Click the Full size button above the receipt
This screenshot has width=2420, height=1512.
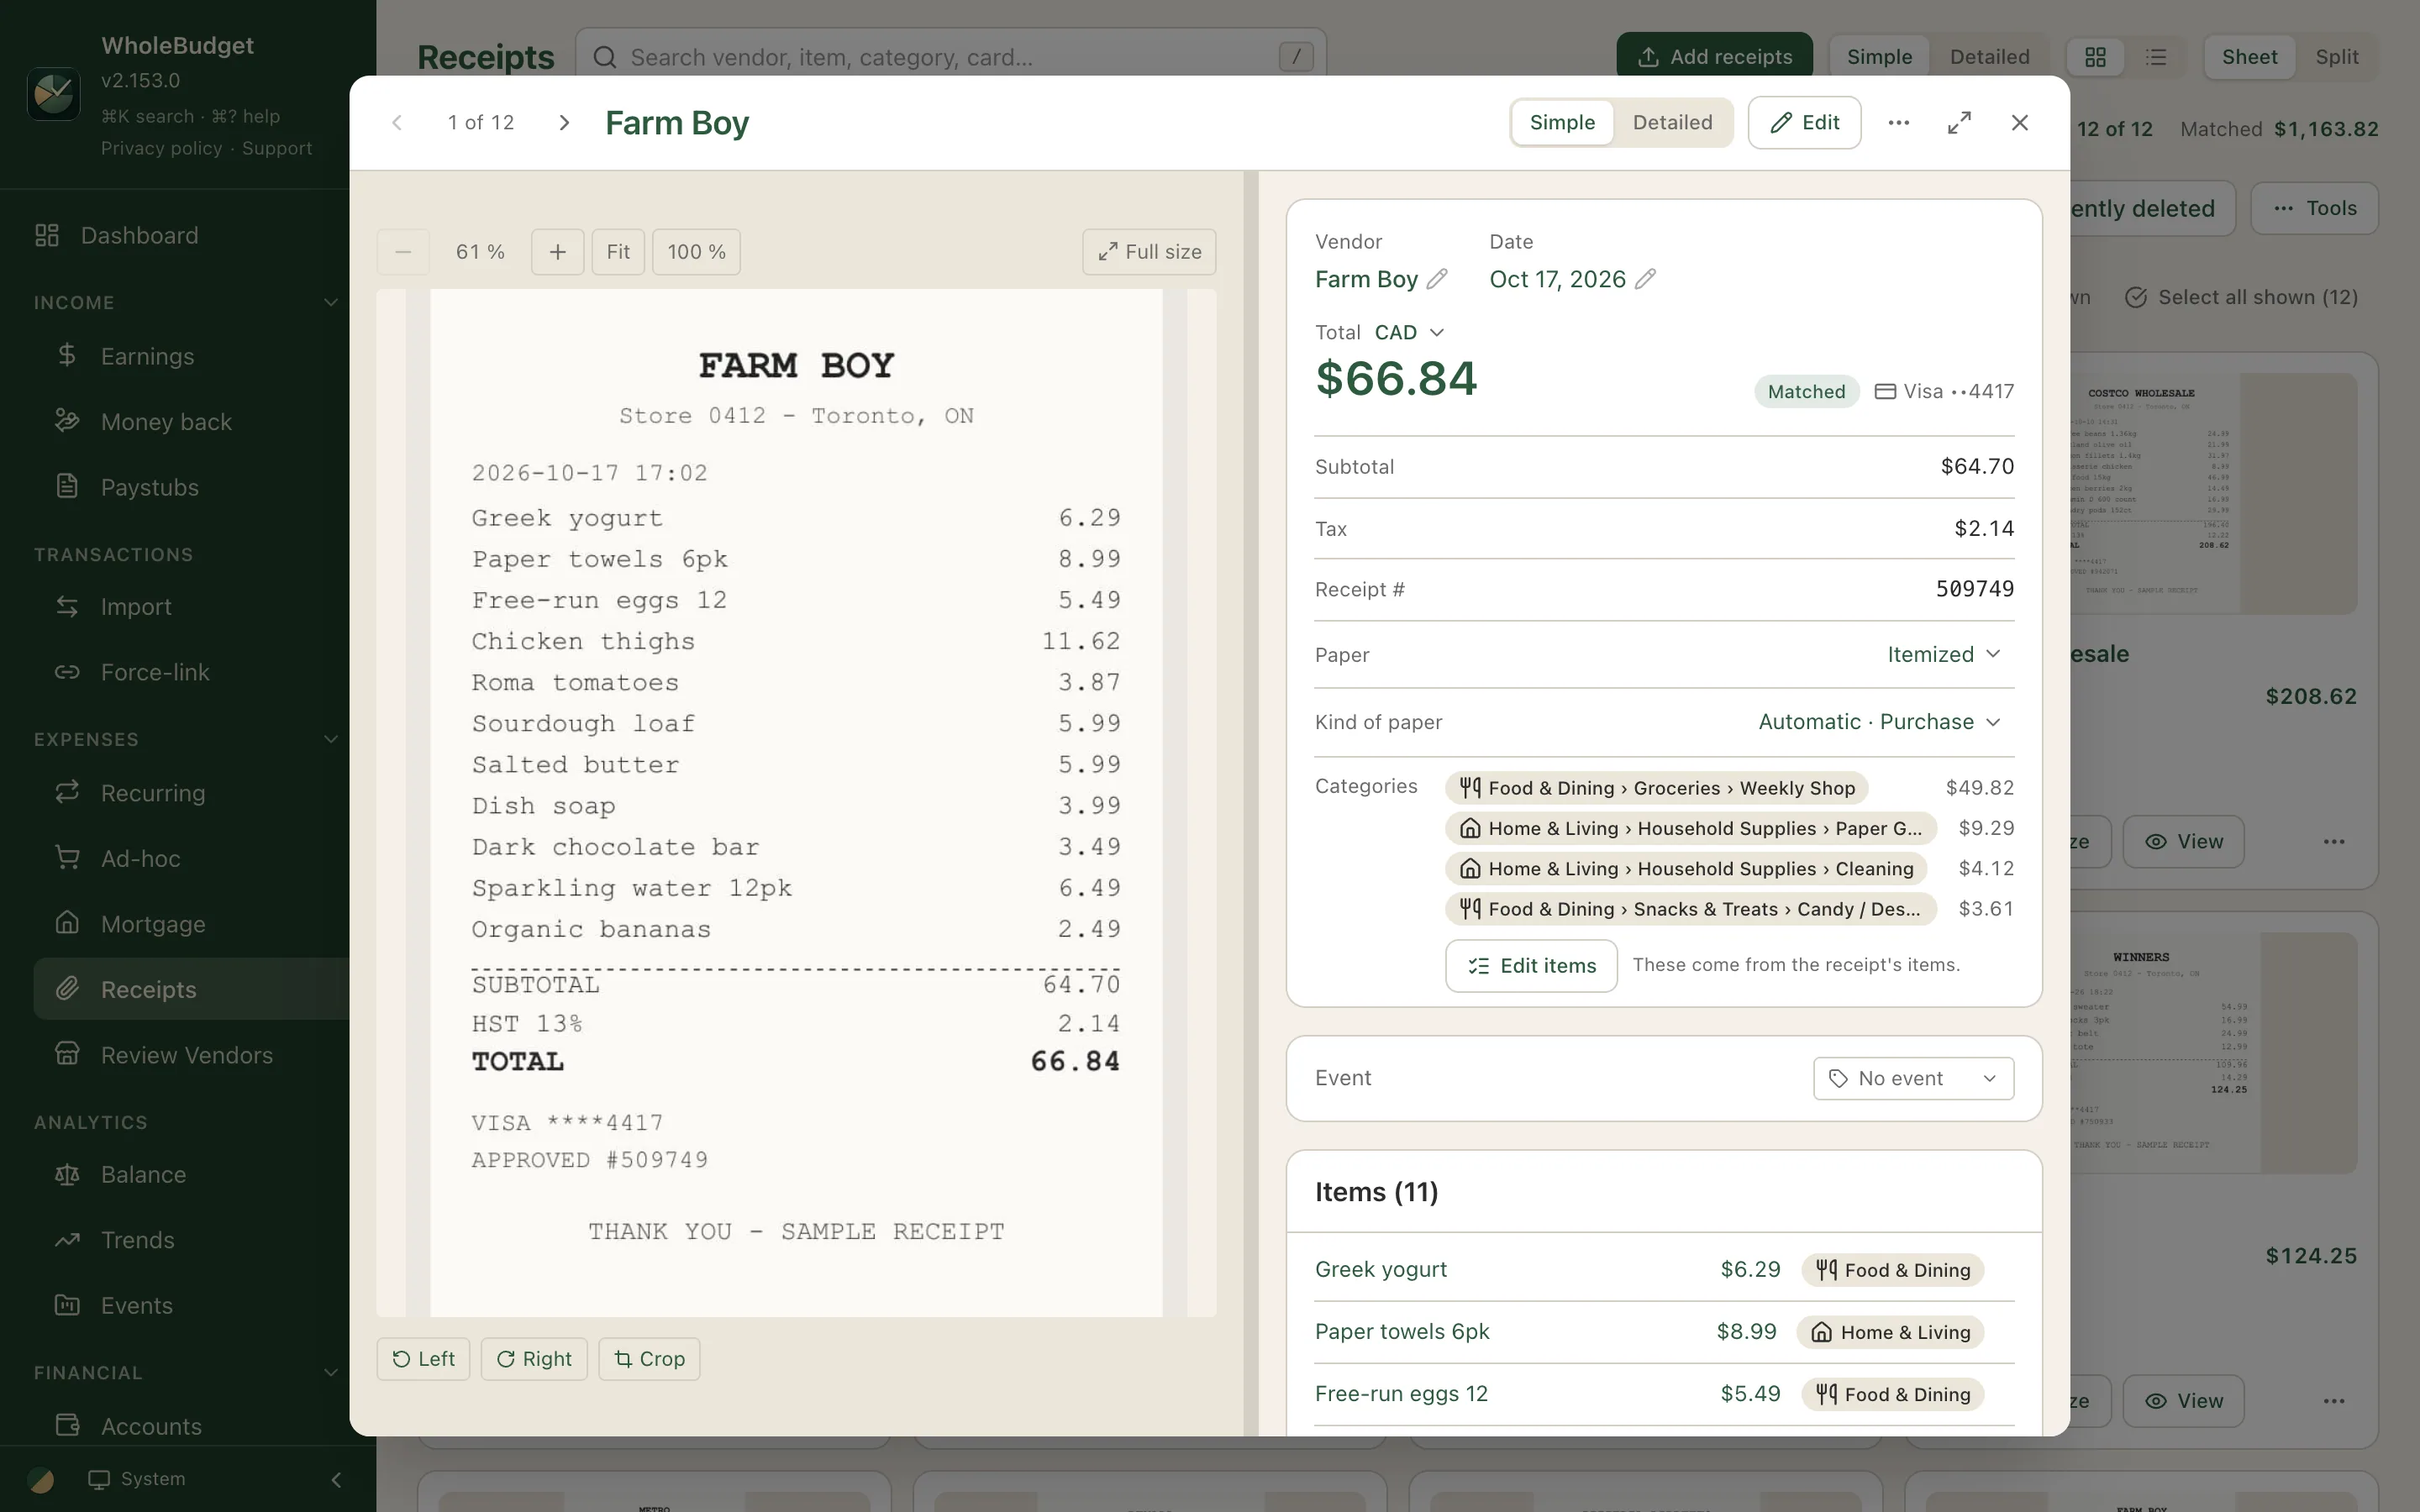pos(1149,252)
